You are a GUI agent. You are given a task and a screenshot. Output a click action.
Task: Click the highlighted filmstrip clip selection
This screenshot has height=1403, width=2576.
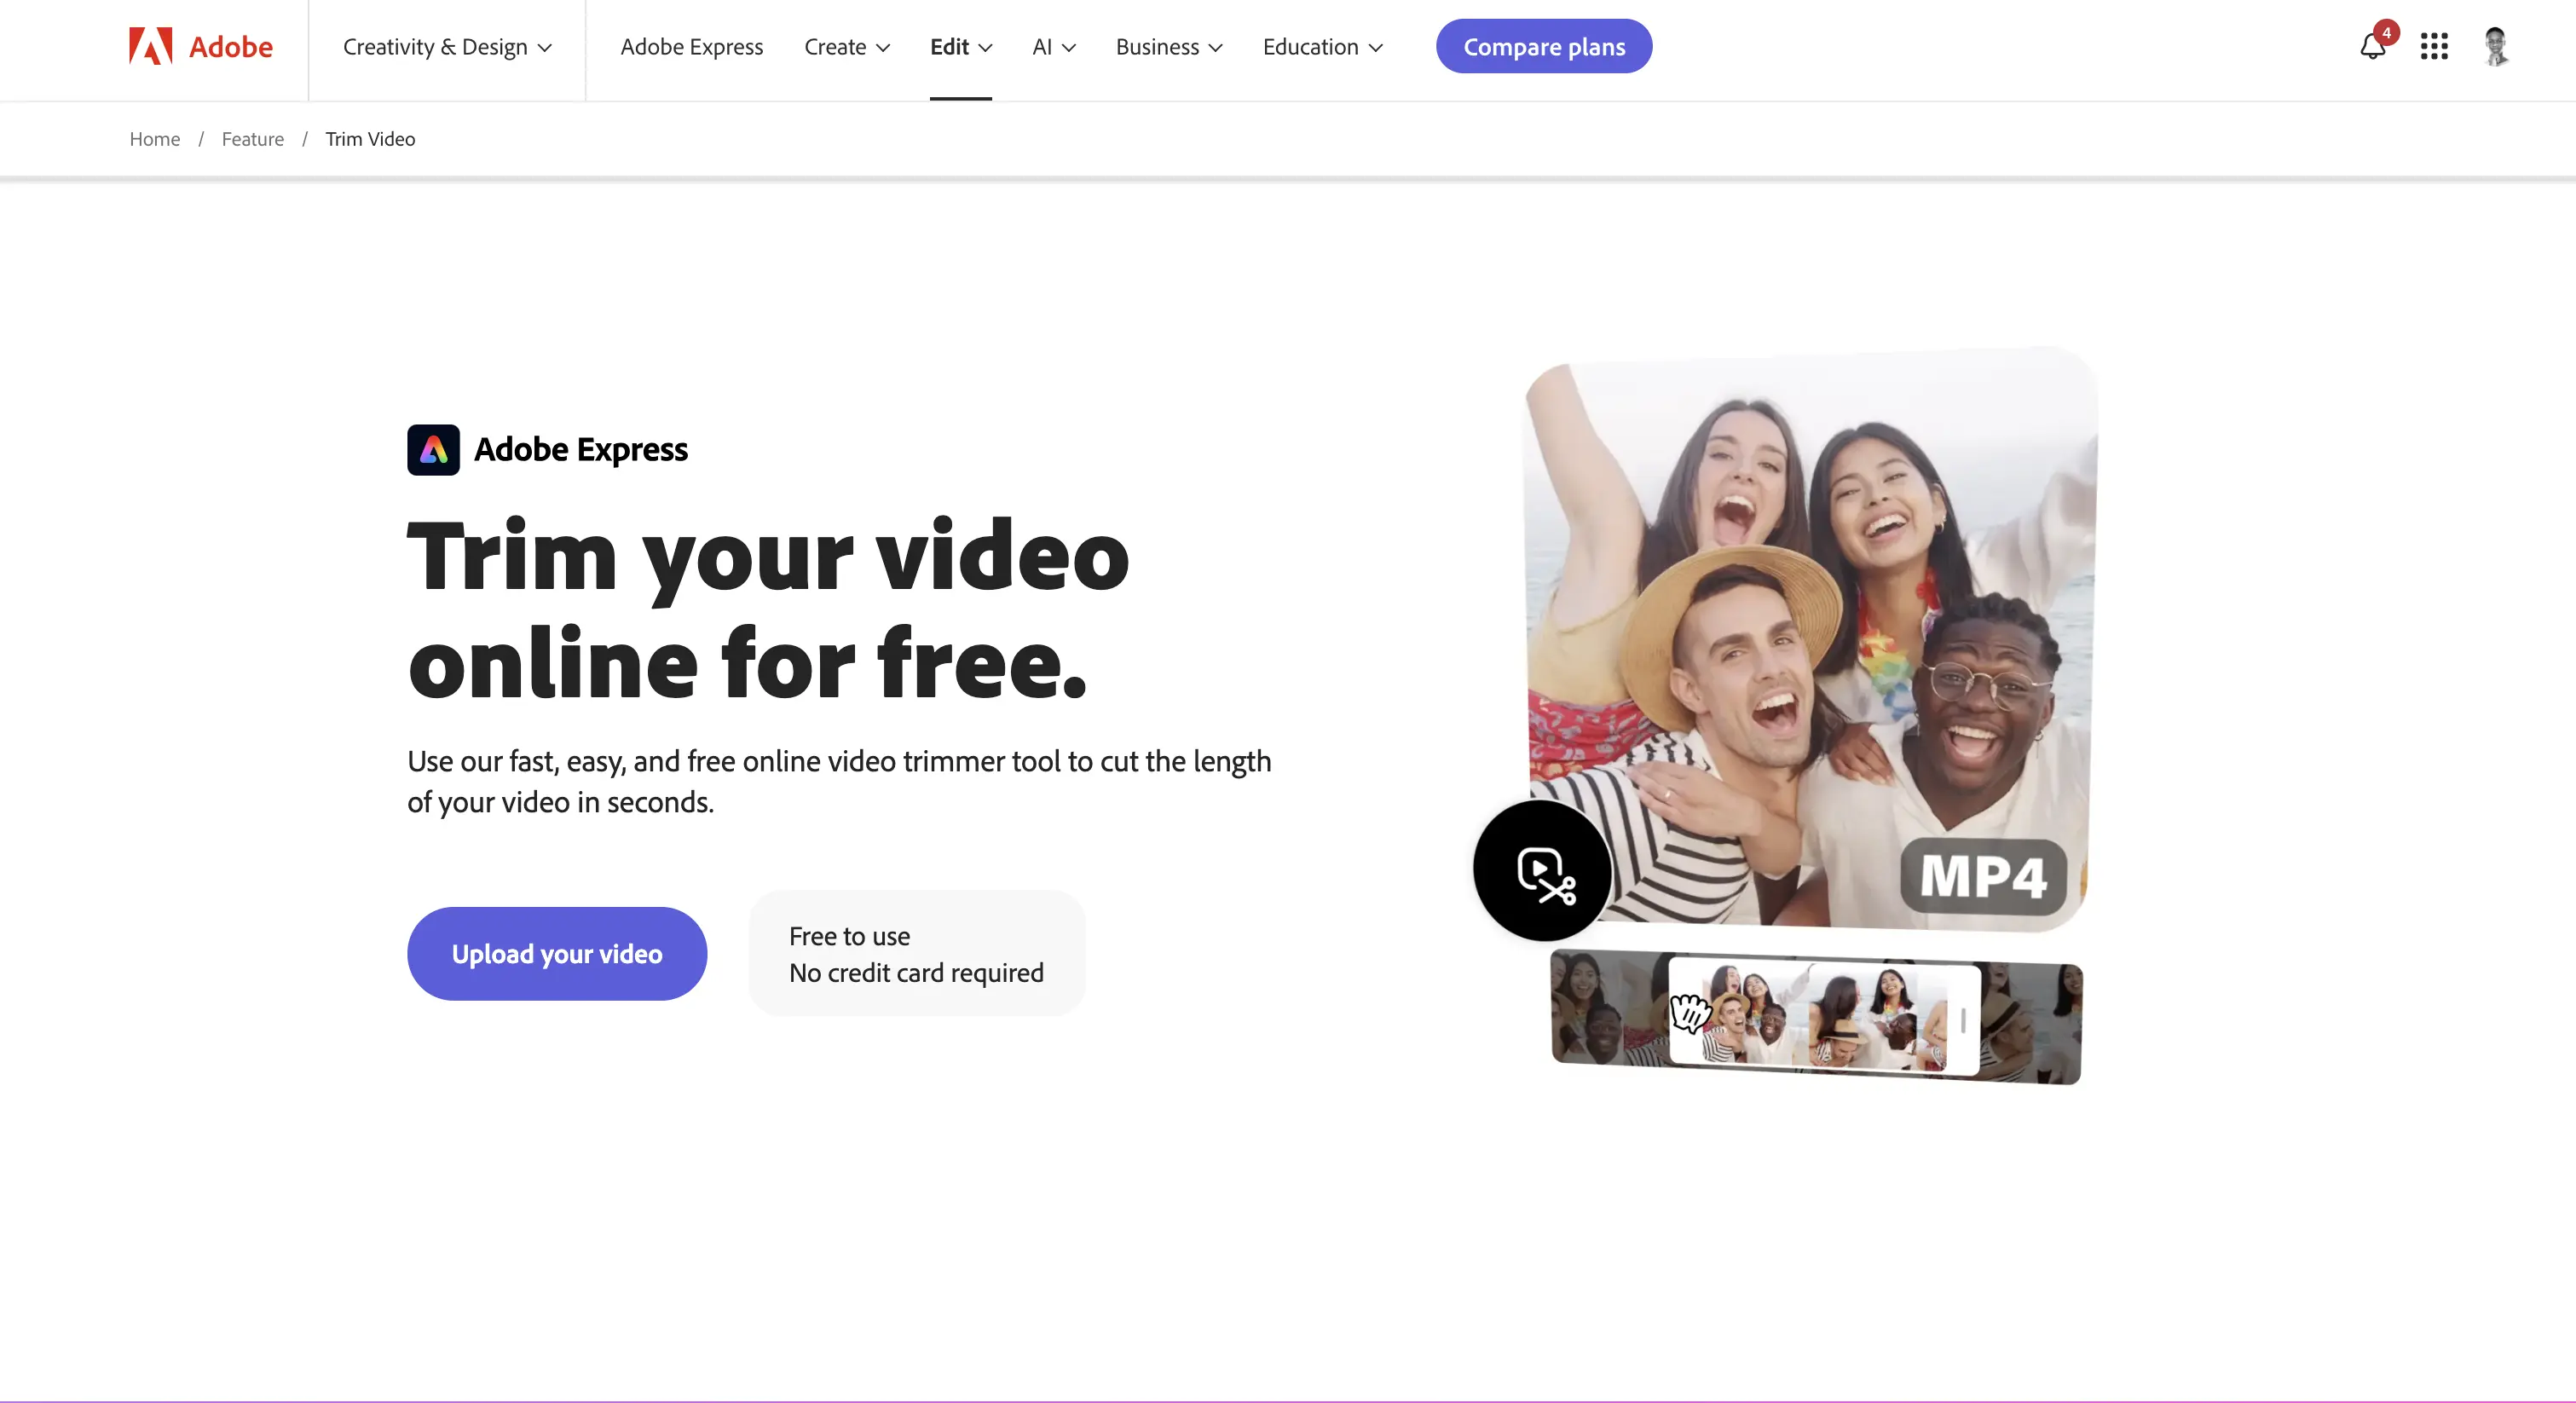tap(1824, 1015)
